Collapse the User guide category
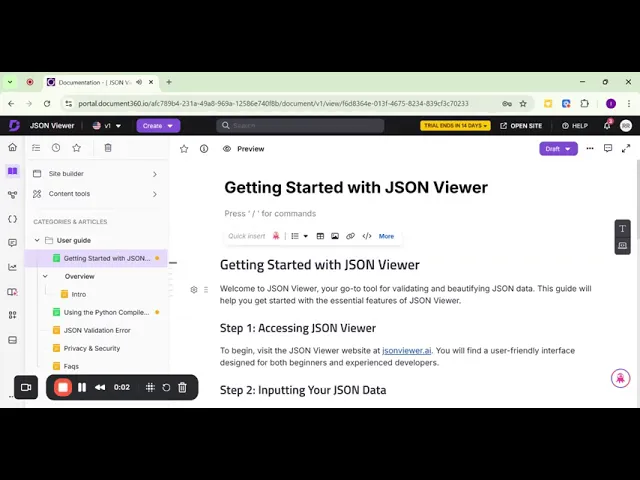The image size is (640, 480). [37, 240]
